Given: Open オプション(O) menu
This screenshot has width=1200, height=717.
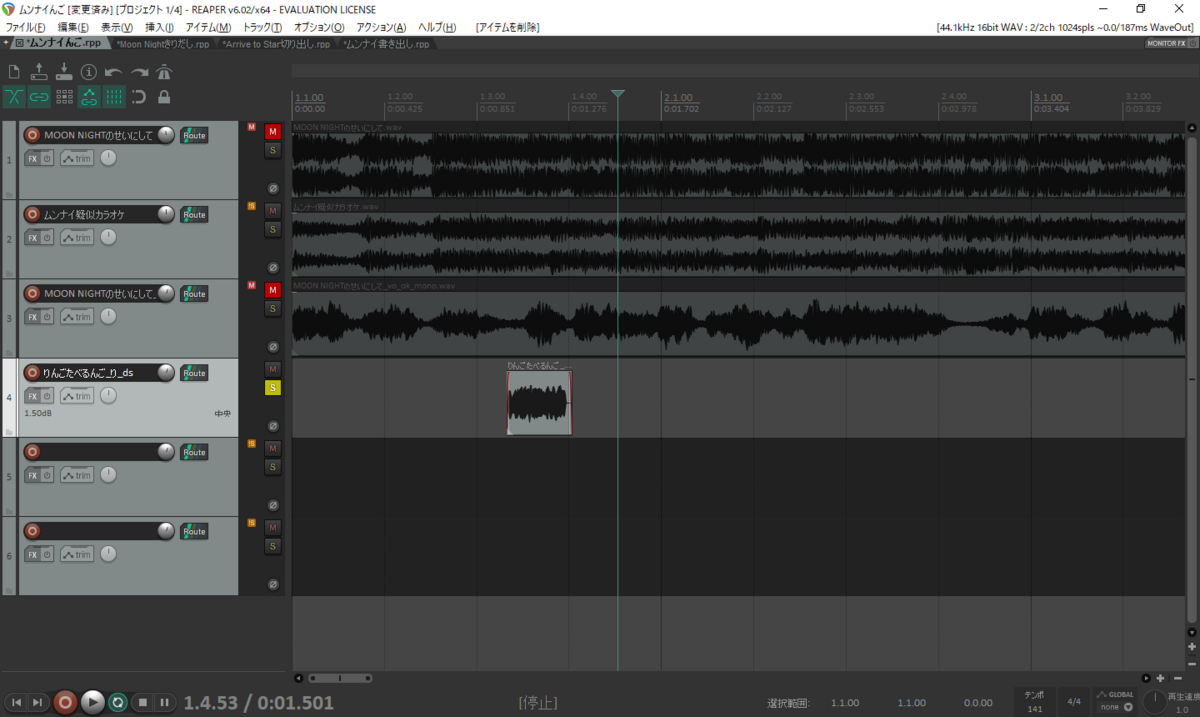Looking at the screenshot, I should [319, 27].
